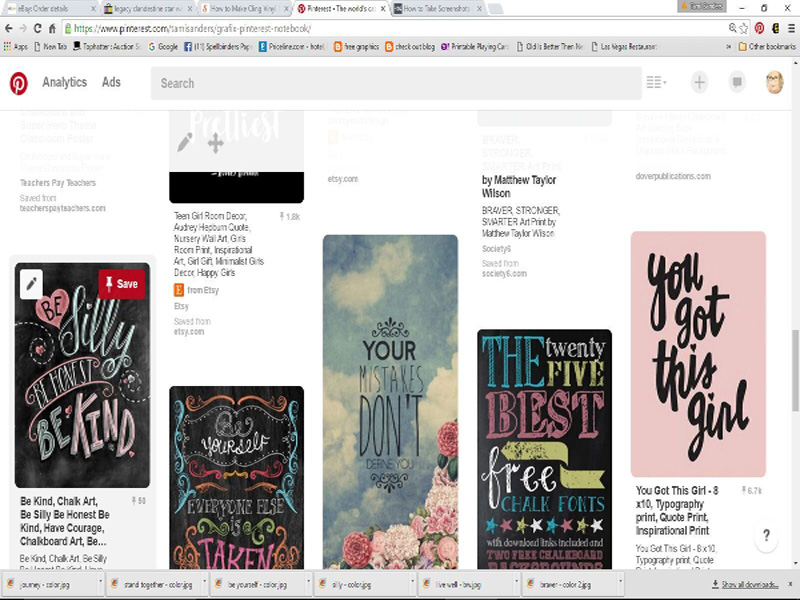Open the Google bookmark
Screen dimensions: 800x600
tap(163, 46)
